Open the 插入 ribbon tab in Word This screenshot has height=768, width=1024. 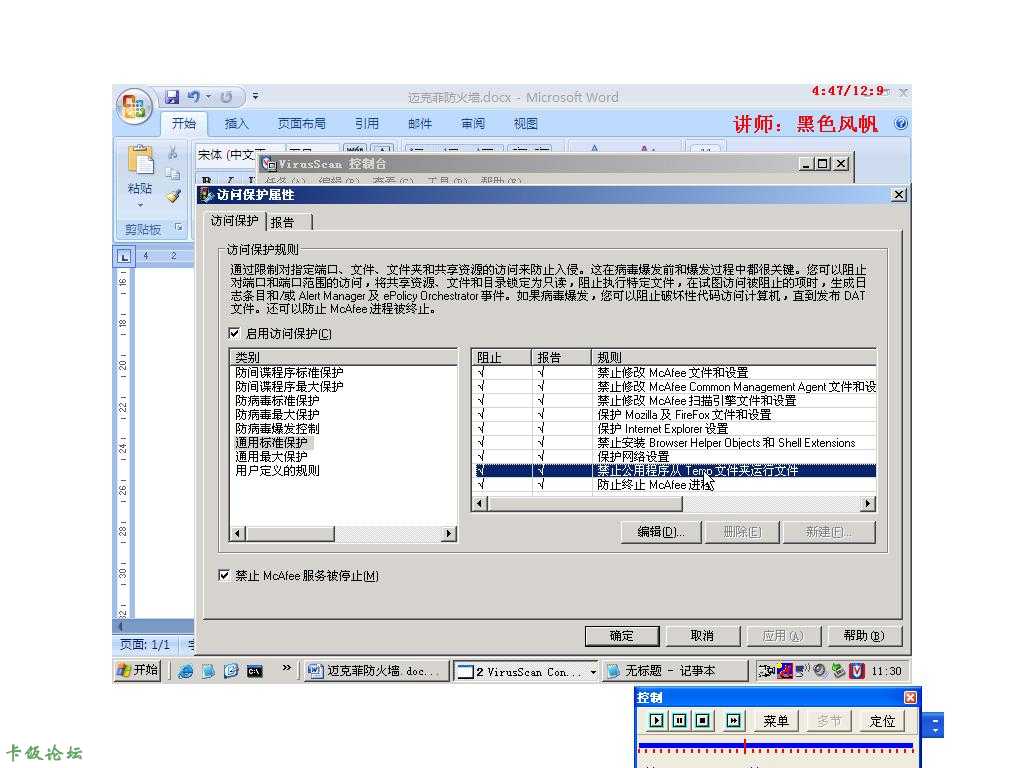236,123
